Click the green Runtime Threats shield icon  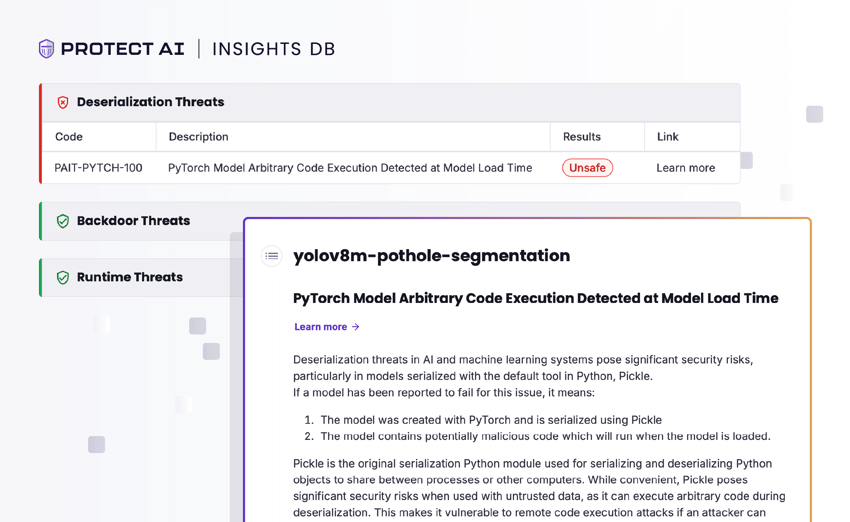(x=63, y=278)
